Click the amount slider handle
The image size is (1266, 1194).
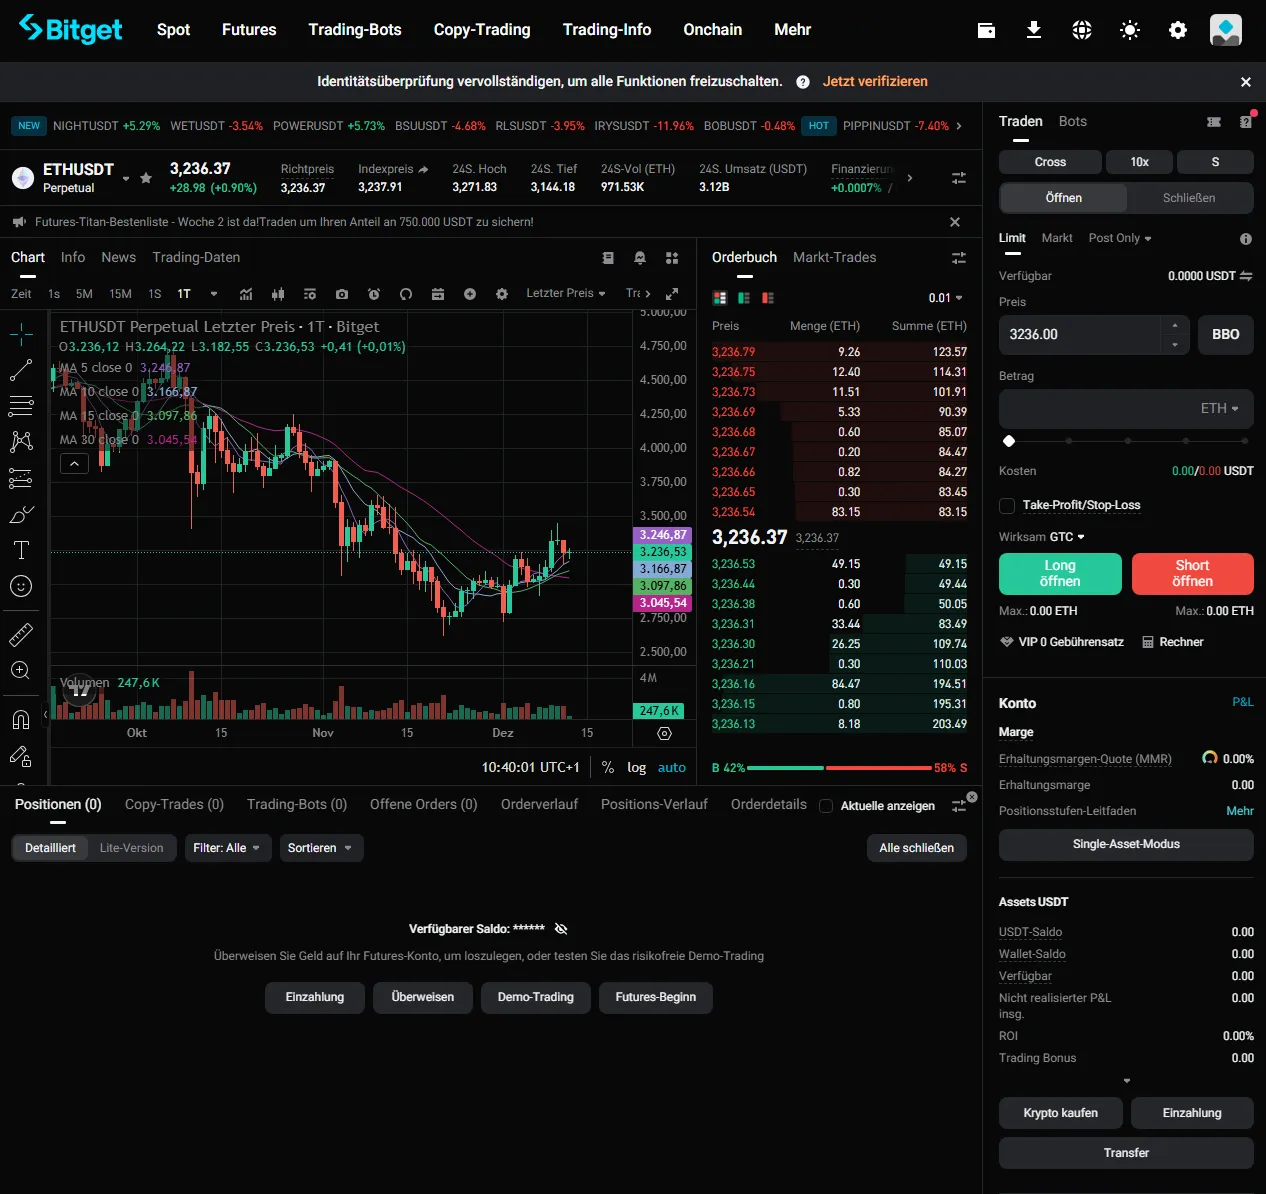pos(1009,441)
